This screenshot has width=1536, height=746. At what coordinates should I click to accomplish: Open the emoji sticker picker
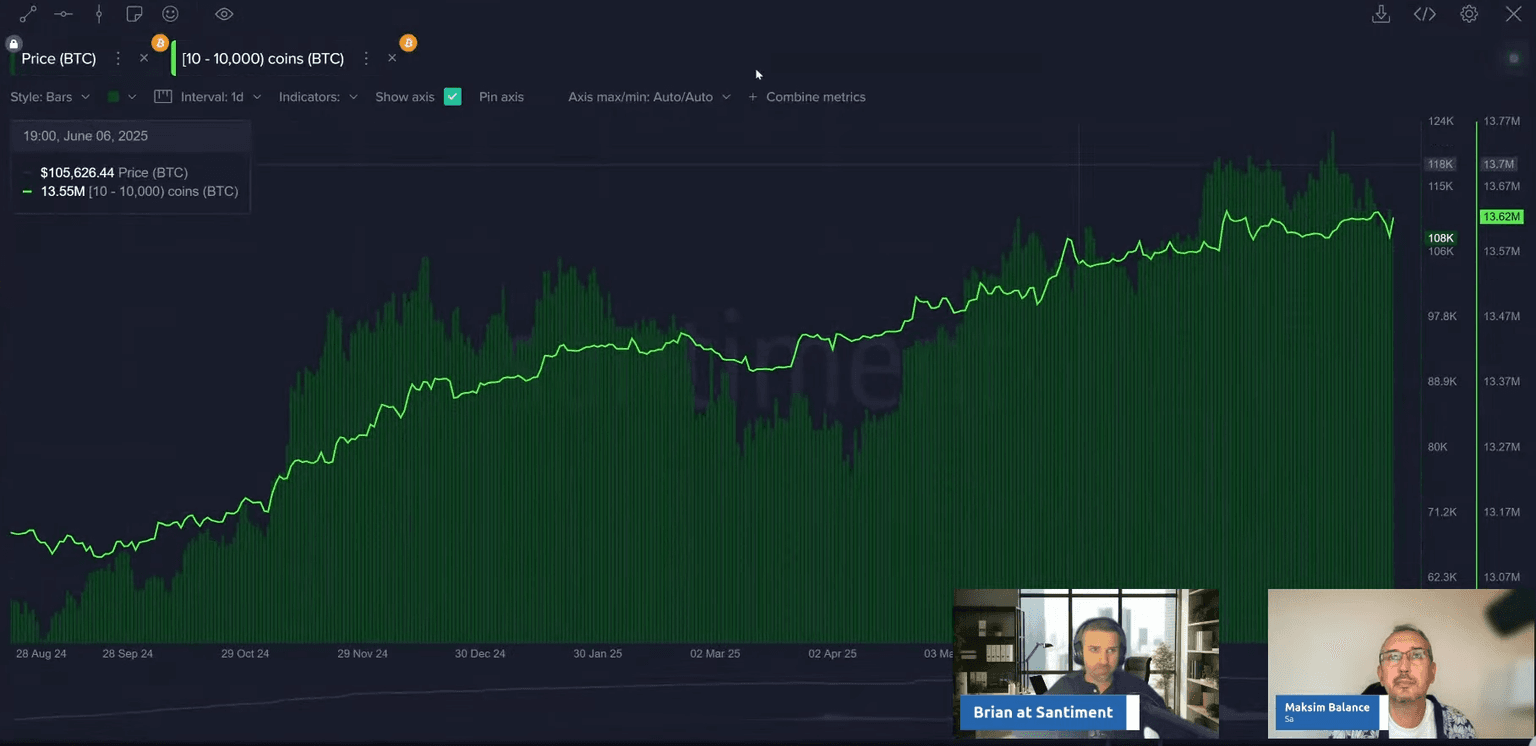point(171,14)
